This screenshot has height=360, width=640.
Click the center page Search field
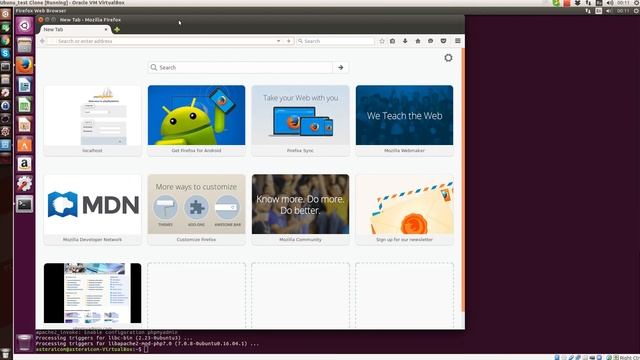tap(240, 67)
